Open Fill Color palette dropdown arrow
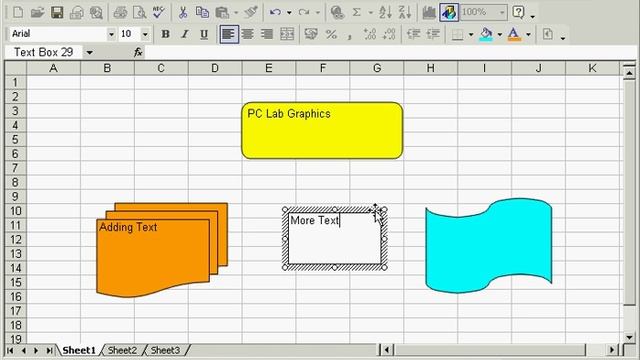Image resolution: width=640 pixels, height=360 pixels. 500,34
